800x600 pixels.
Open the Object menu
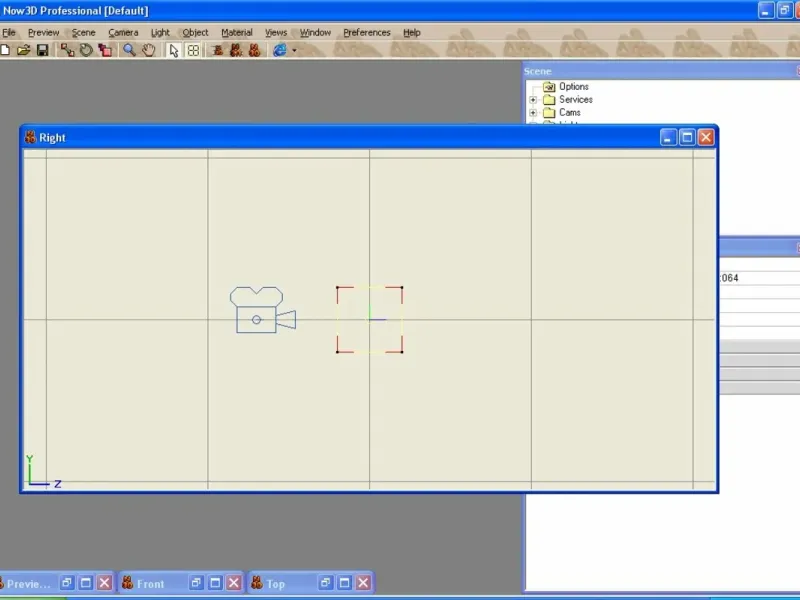[195, 33]
